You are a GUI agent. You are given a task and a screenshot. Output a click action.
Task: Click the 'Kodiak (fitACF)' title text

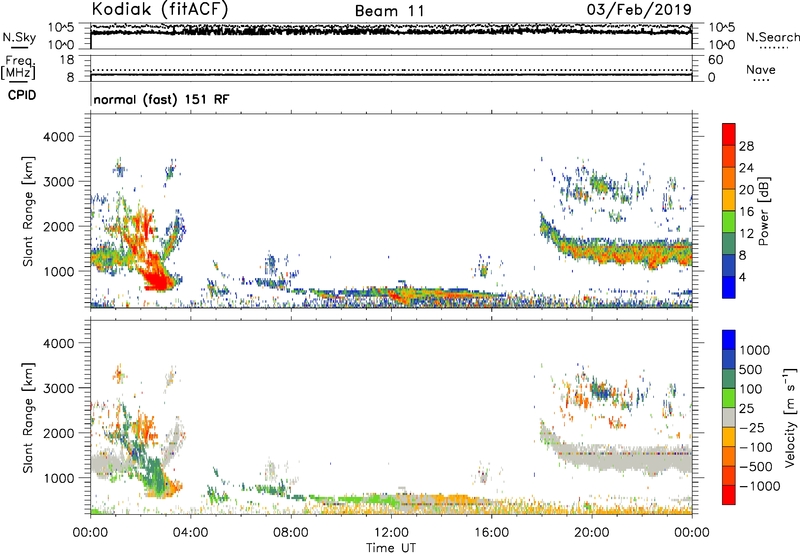160,9
